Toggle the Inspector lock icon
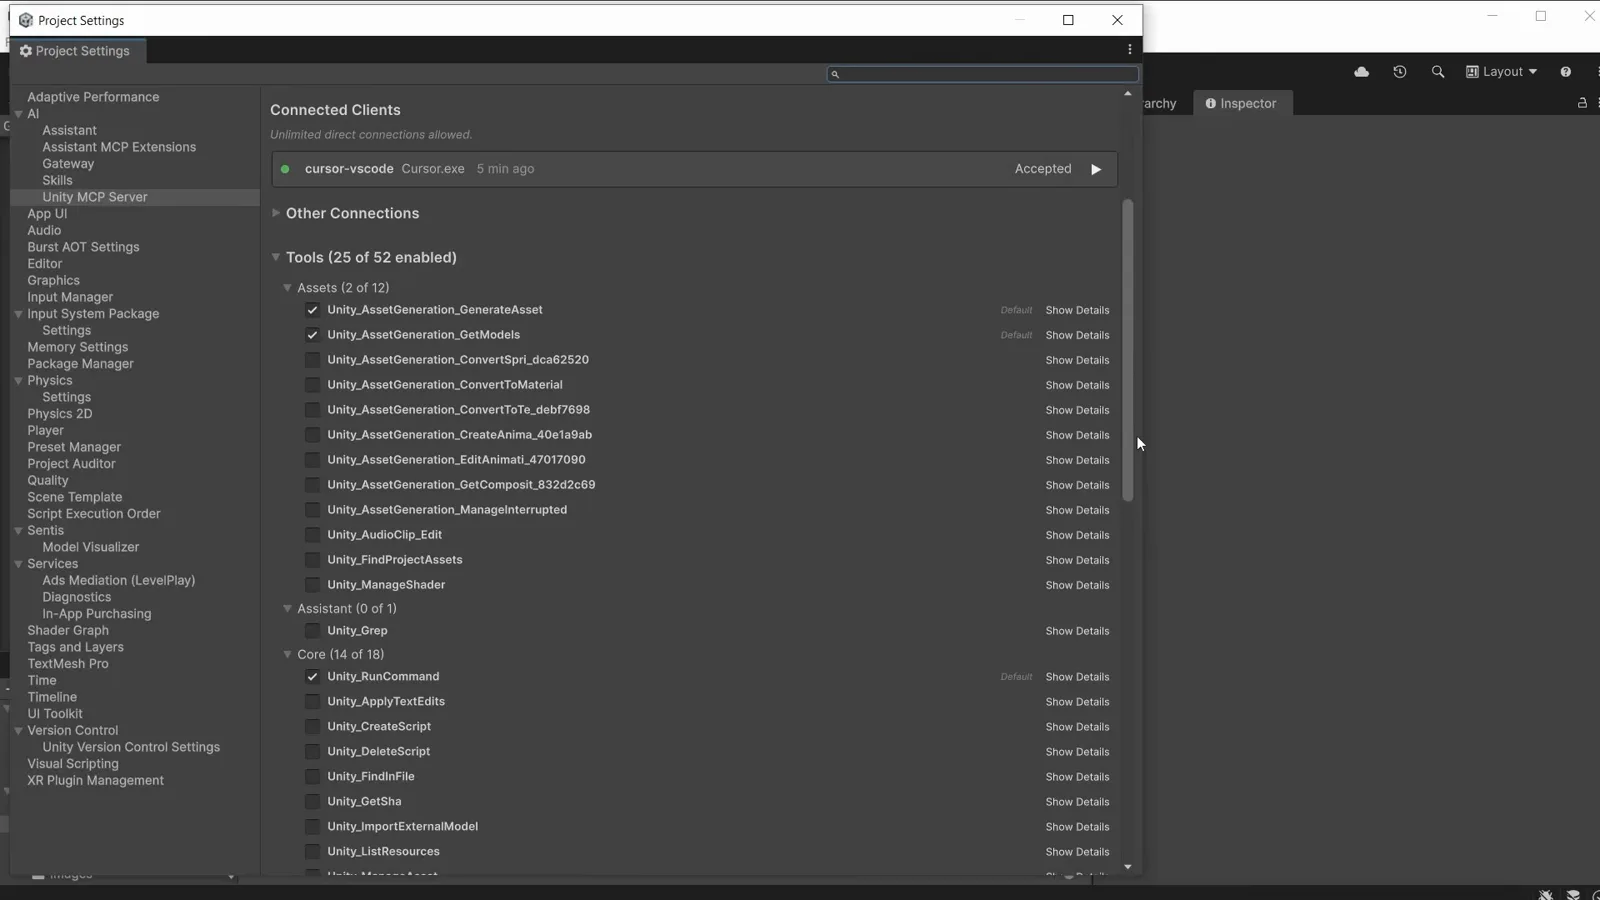 [1582, 103]
